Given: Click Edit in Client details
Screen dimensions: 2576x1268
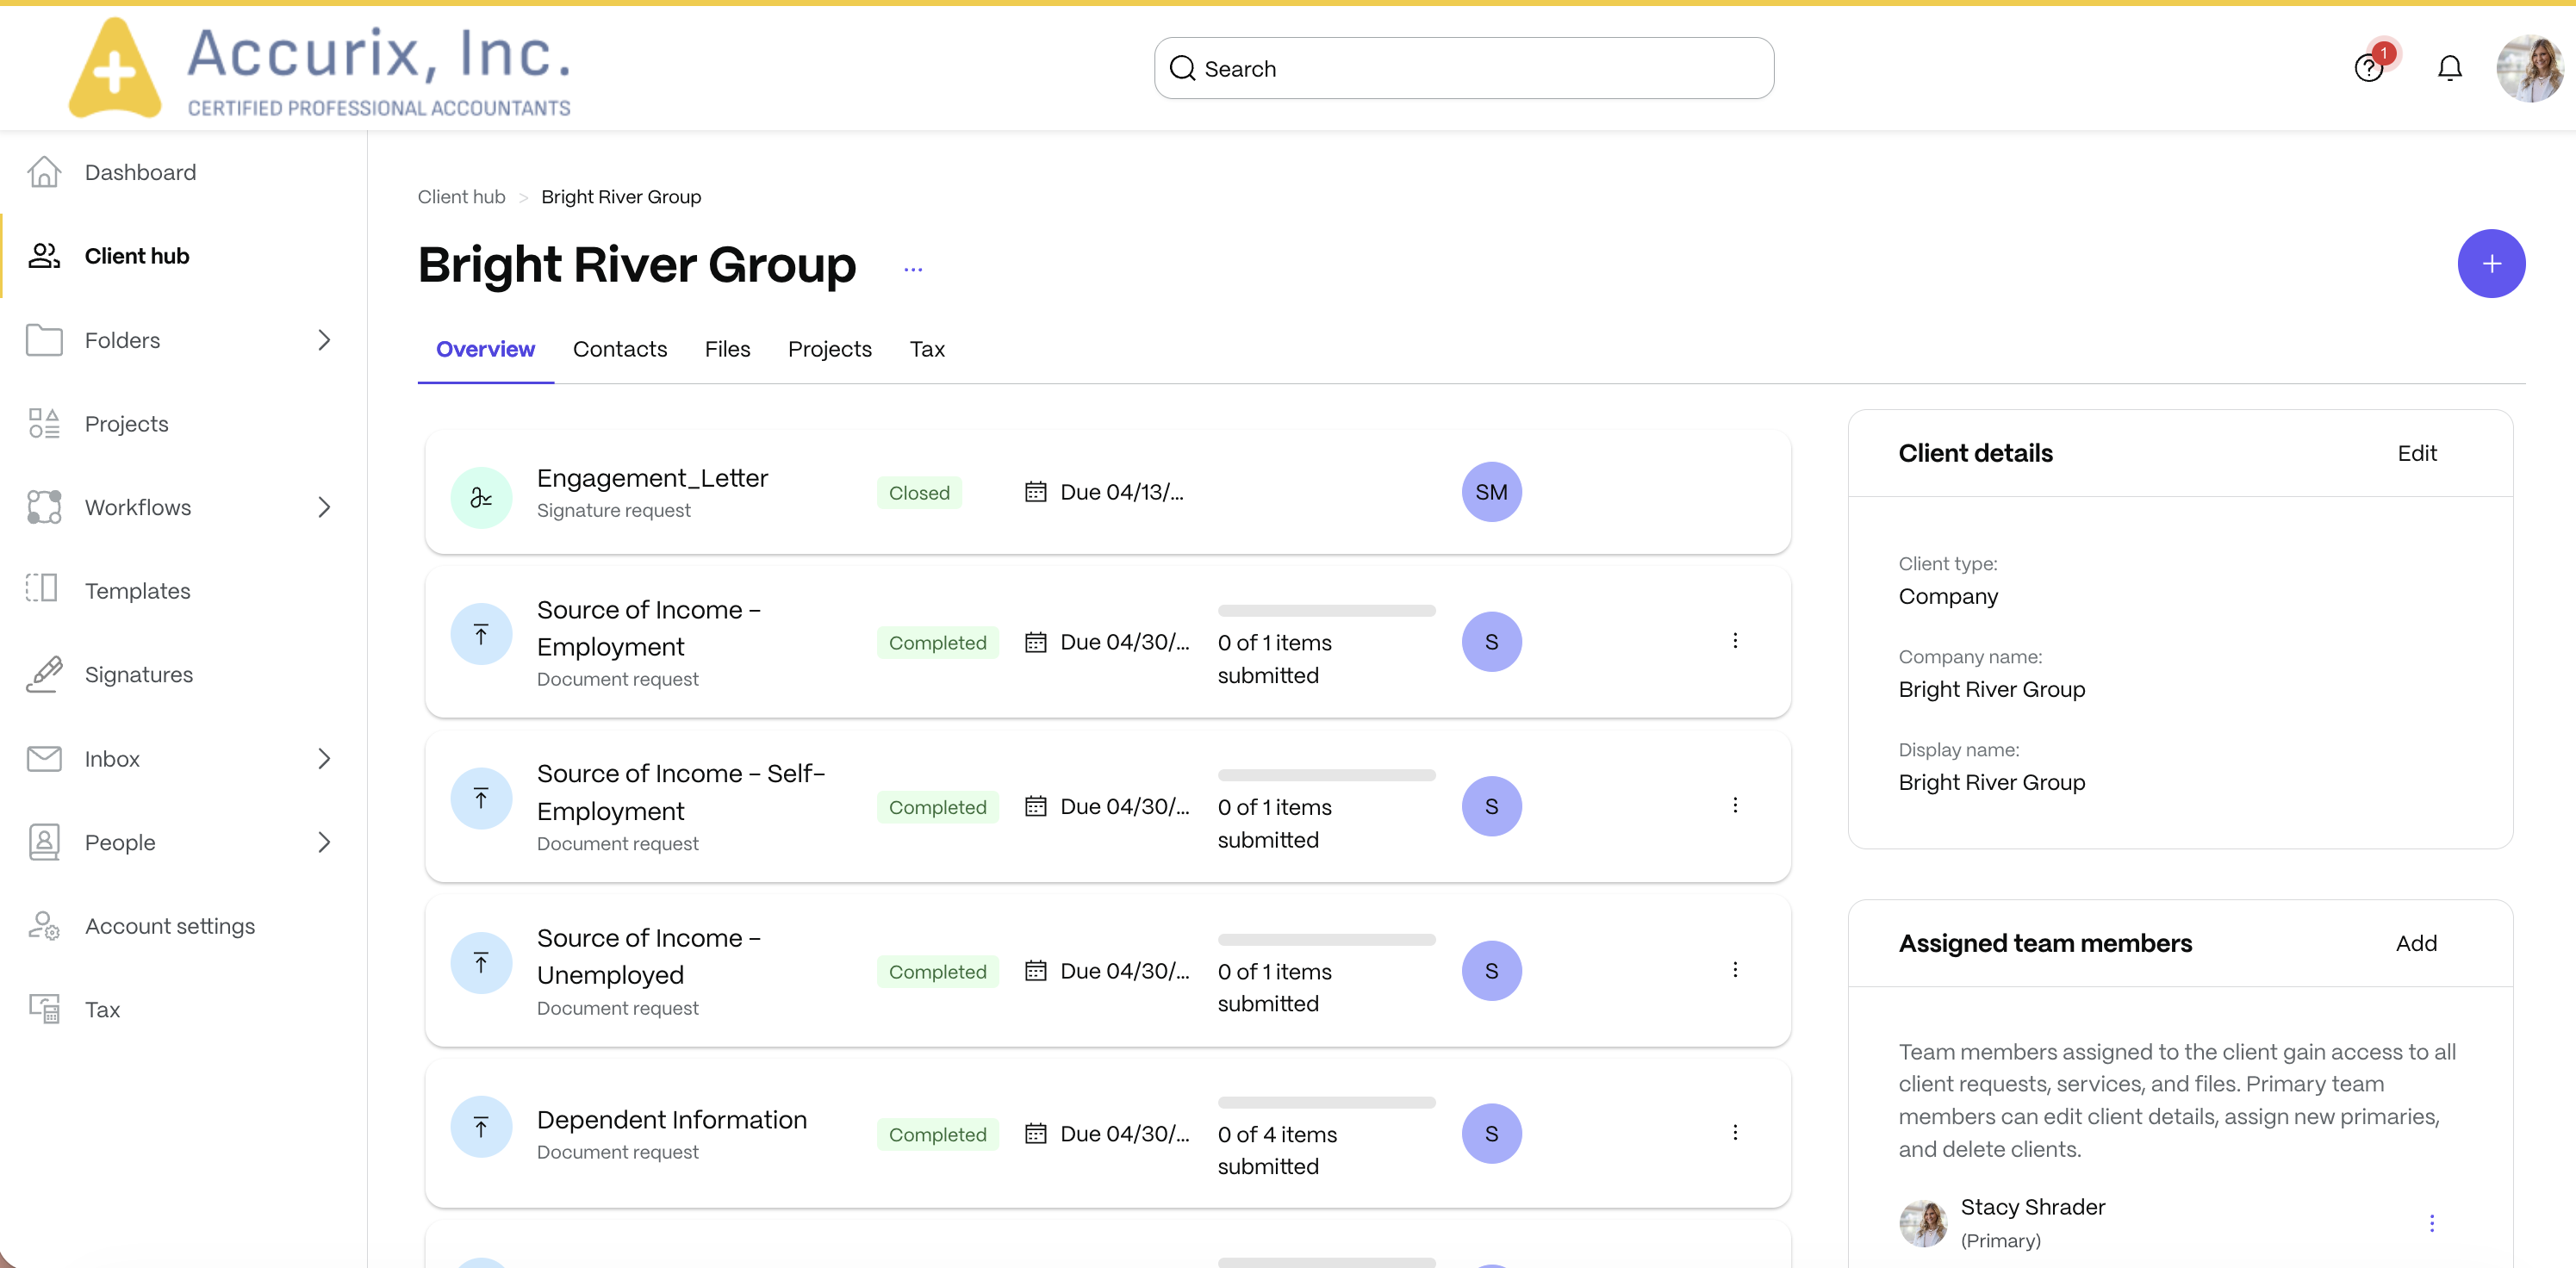Looking at the screenshot, I should pyautogui.click(x=2416, y=453).
